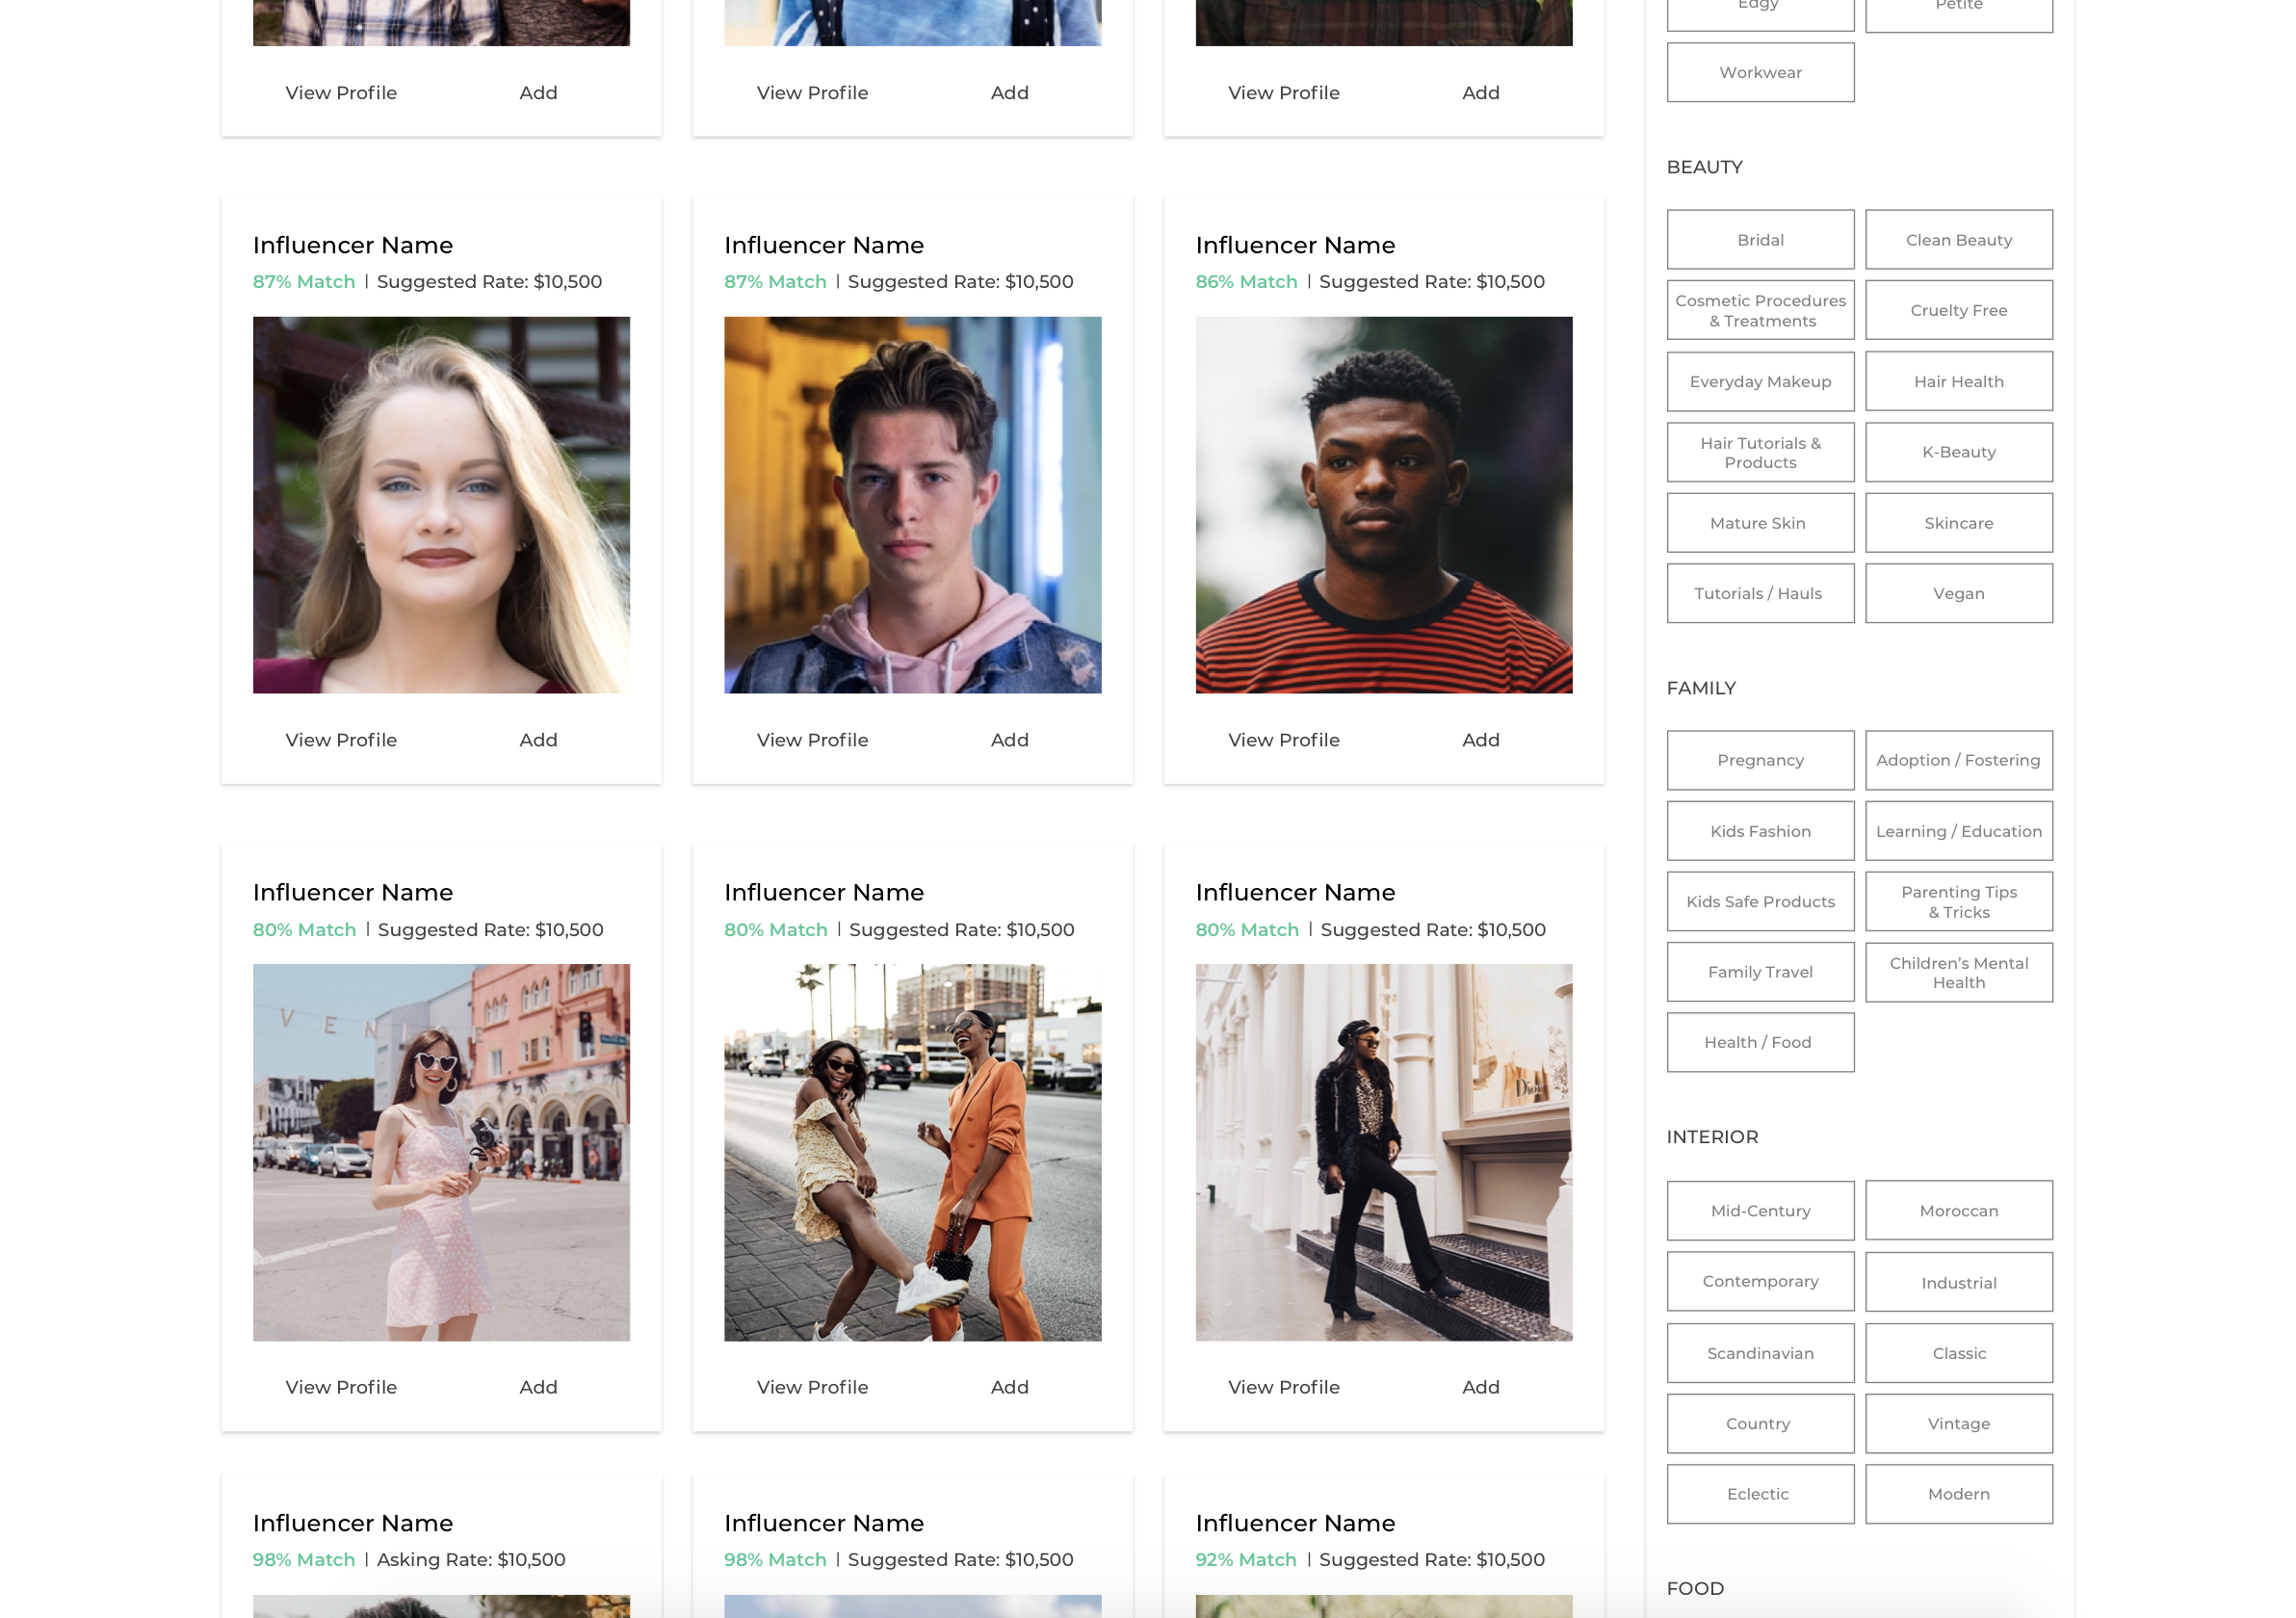This screenshot has height=1618, width=2296.
Task: Enable the Skincare filter
Action: [x=1958, y=522]
